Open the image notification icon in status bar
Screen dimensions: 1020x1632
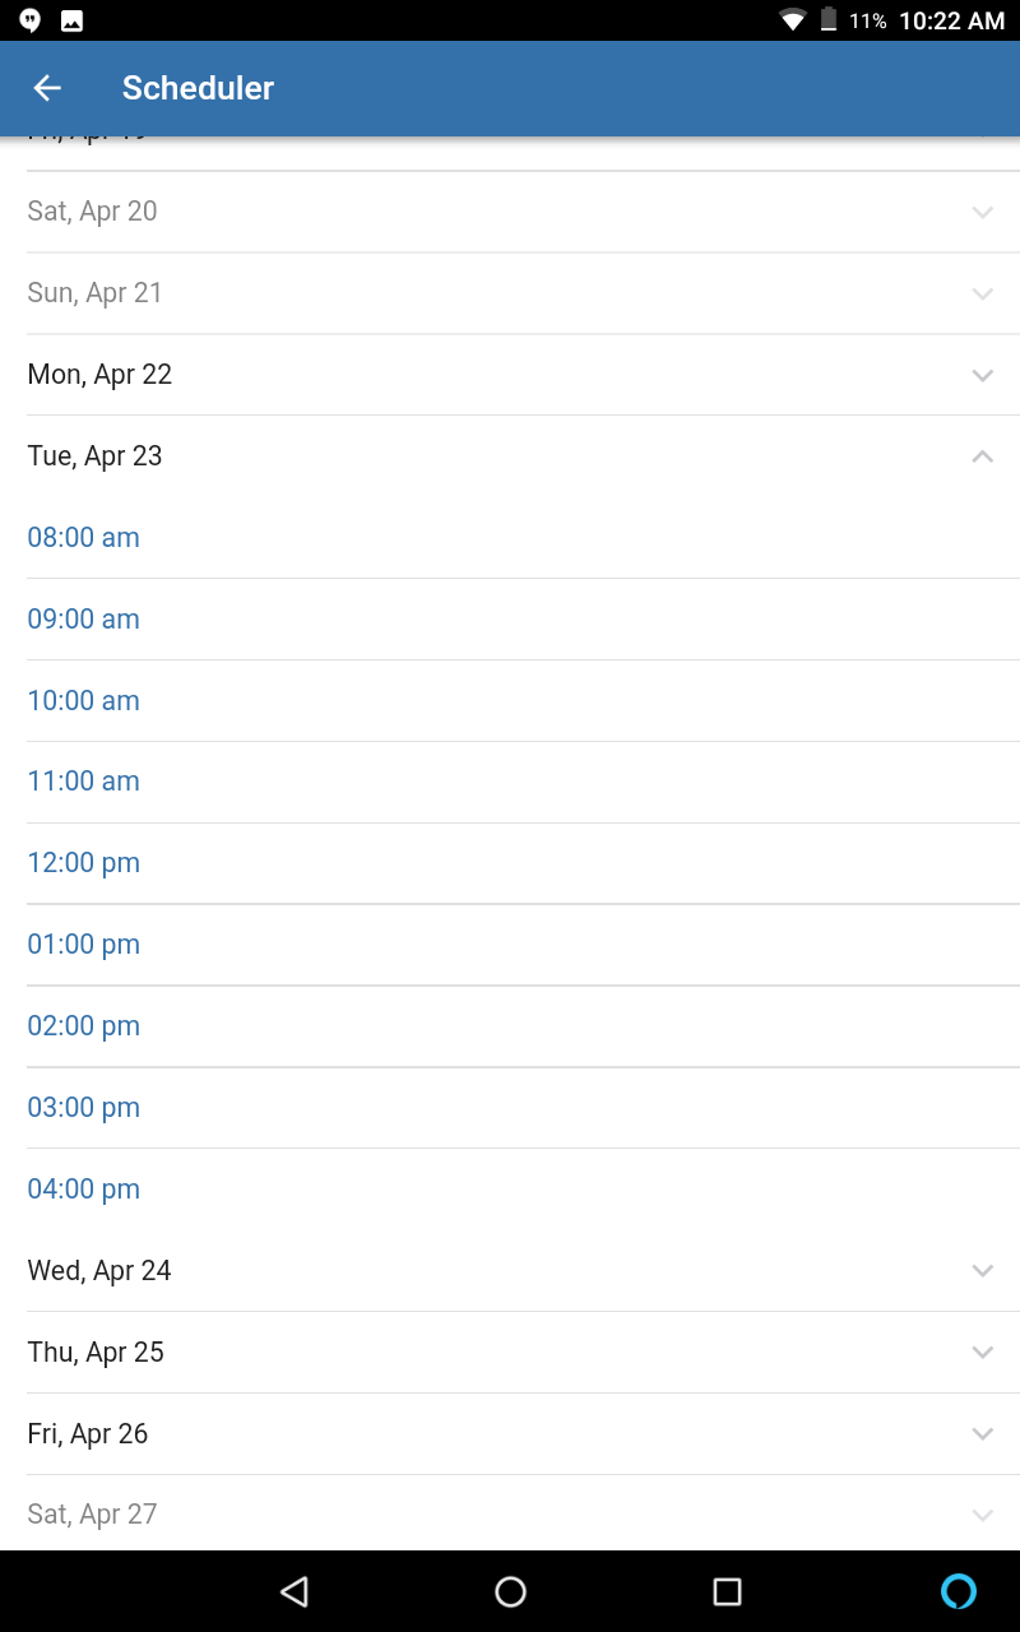72,21
